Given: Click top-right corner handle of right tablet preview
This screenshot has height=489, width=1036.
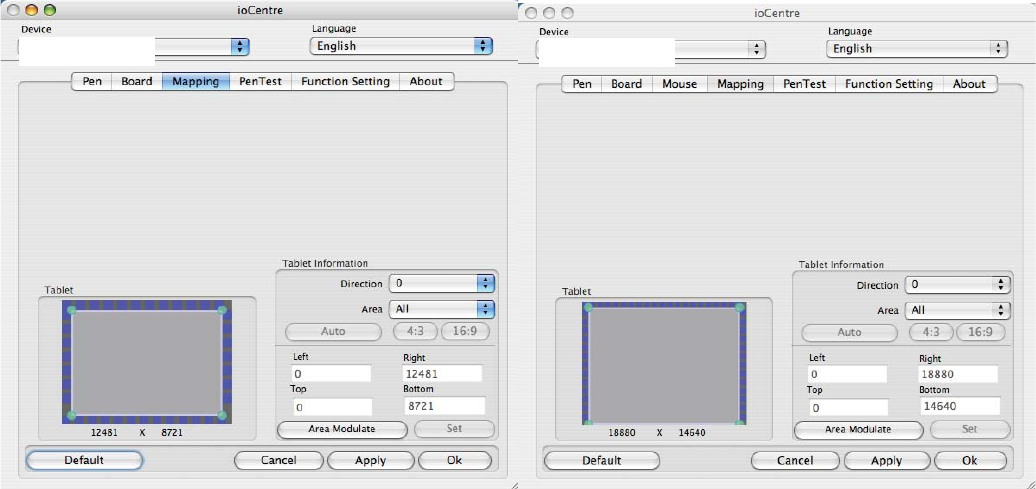Looking at the screenshot, I should click(x=740, y=307).
